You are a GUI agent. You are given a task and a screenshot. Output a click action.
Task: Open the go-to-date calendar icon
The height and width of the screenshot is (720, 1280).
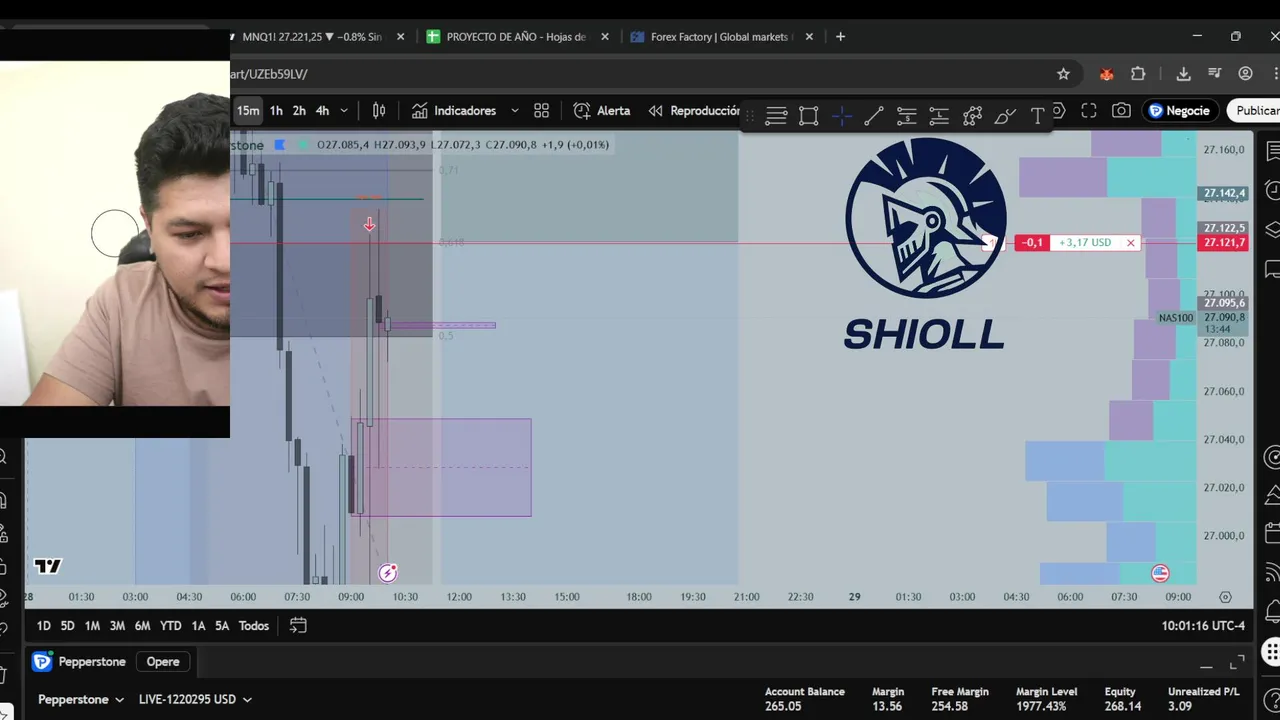coord(298,626)
